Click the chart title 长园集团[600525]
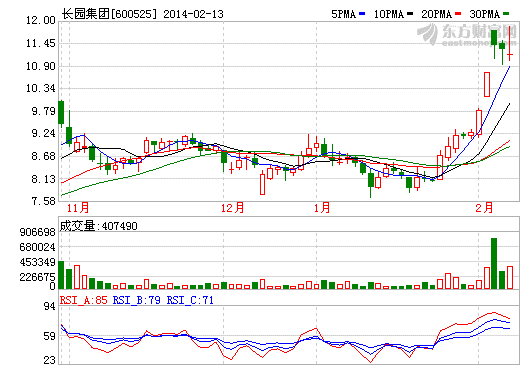The height and width of the screenshot is (365, 520). coord(109,14)
